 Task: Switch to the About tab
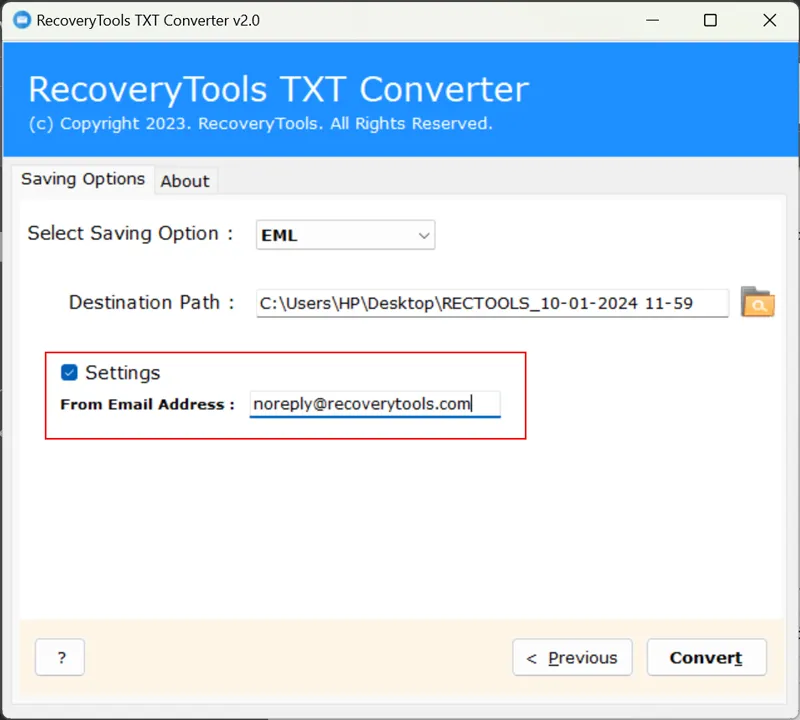pos(185,181)
